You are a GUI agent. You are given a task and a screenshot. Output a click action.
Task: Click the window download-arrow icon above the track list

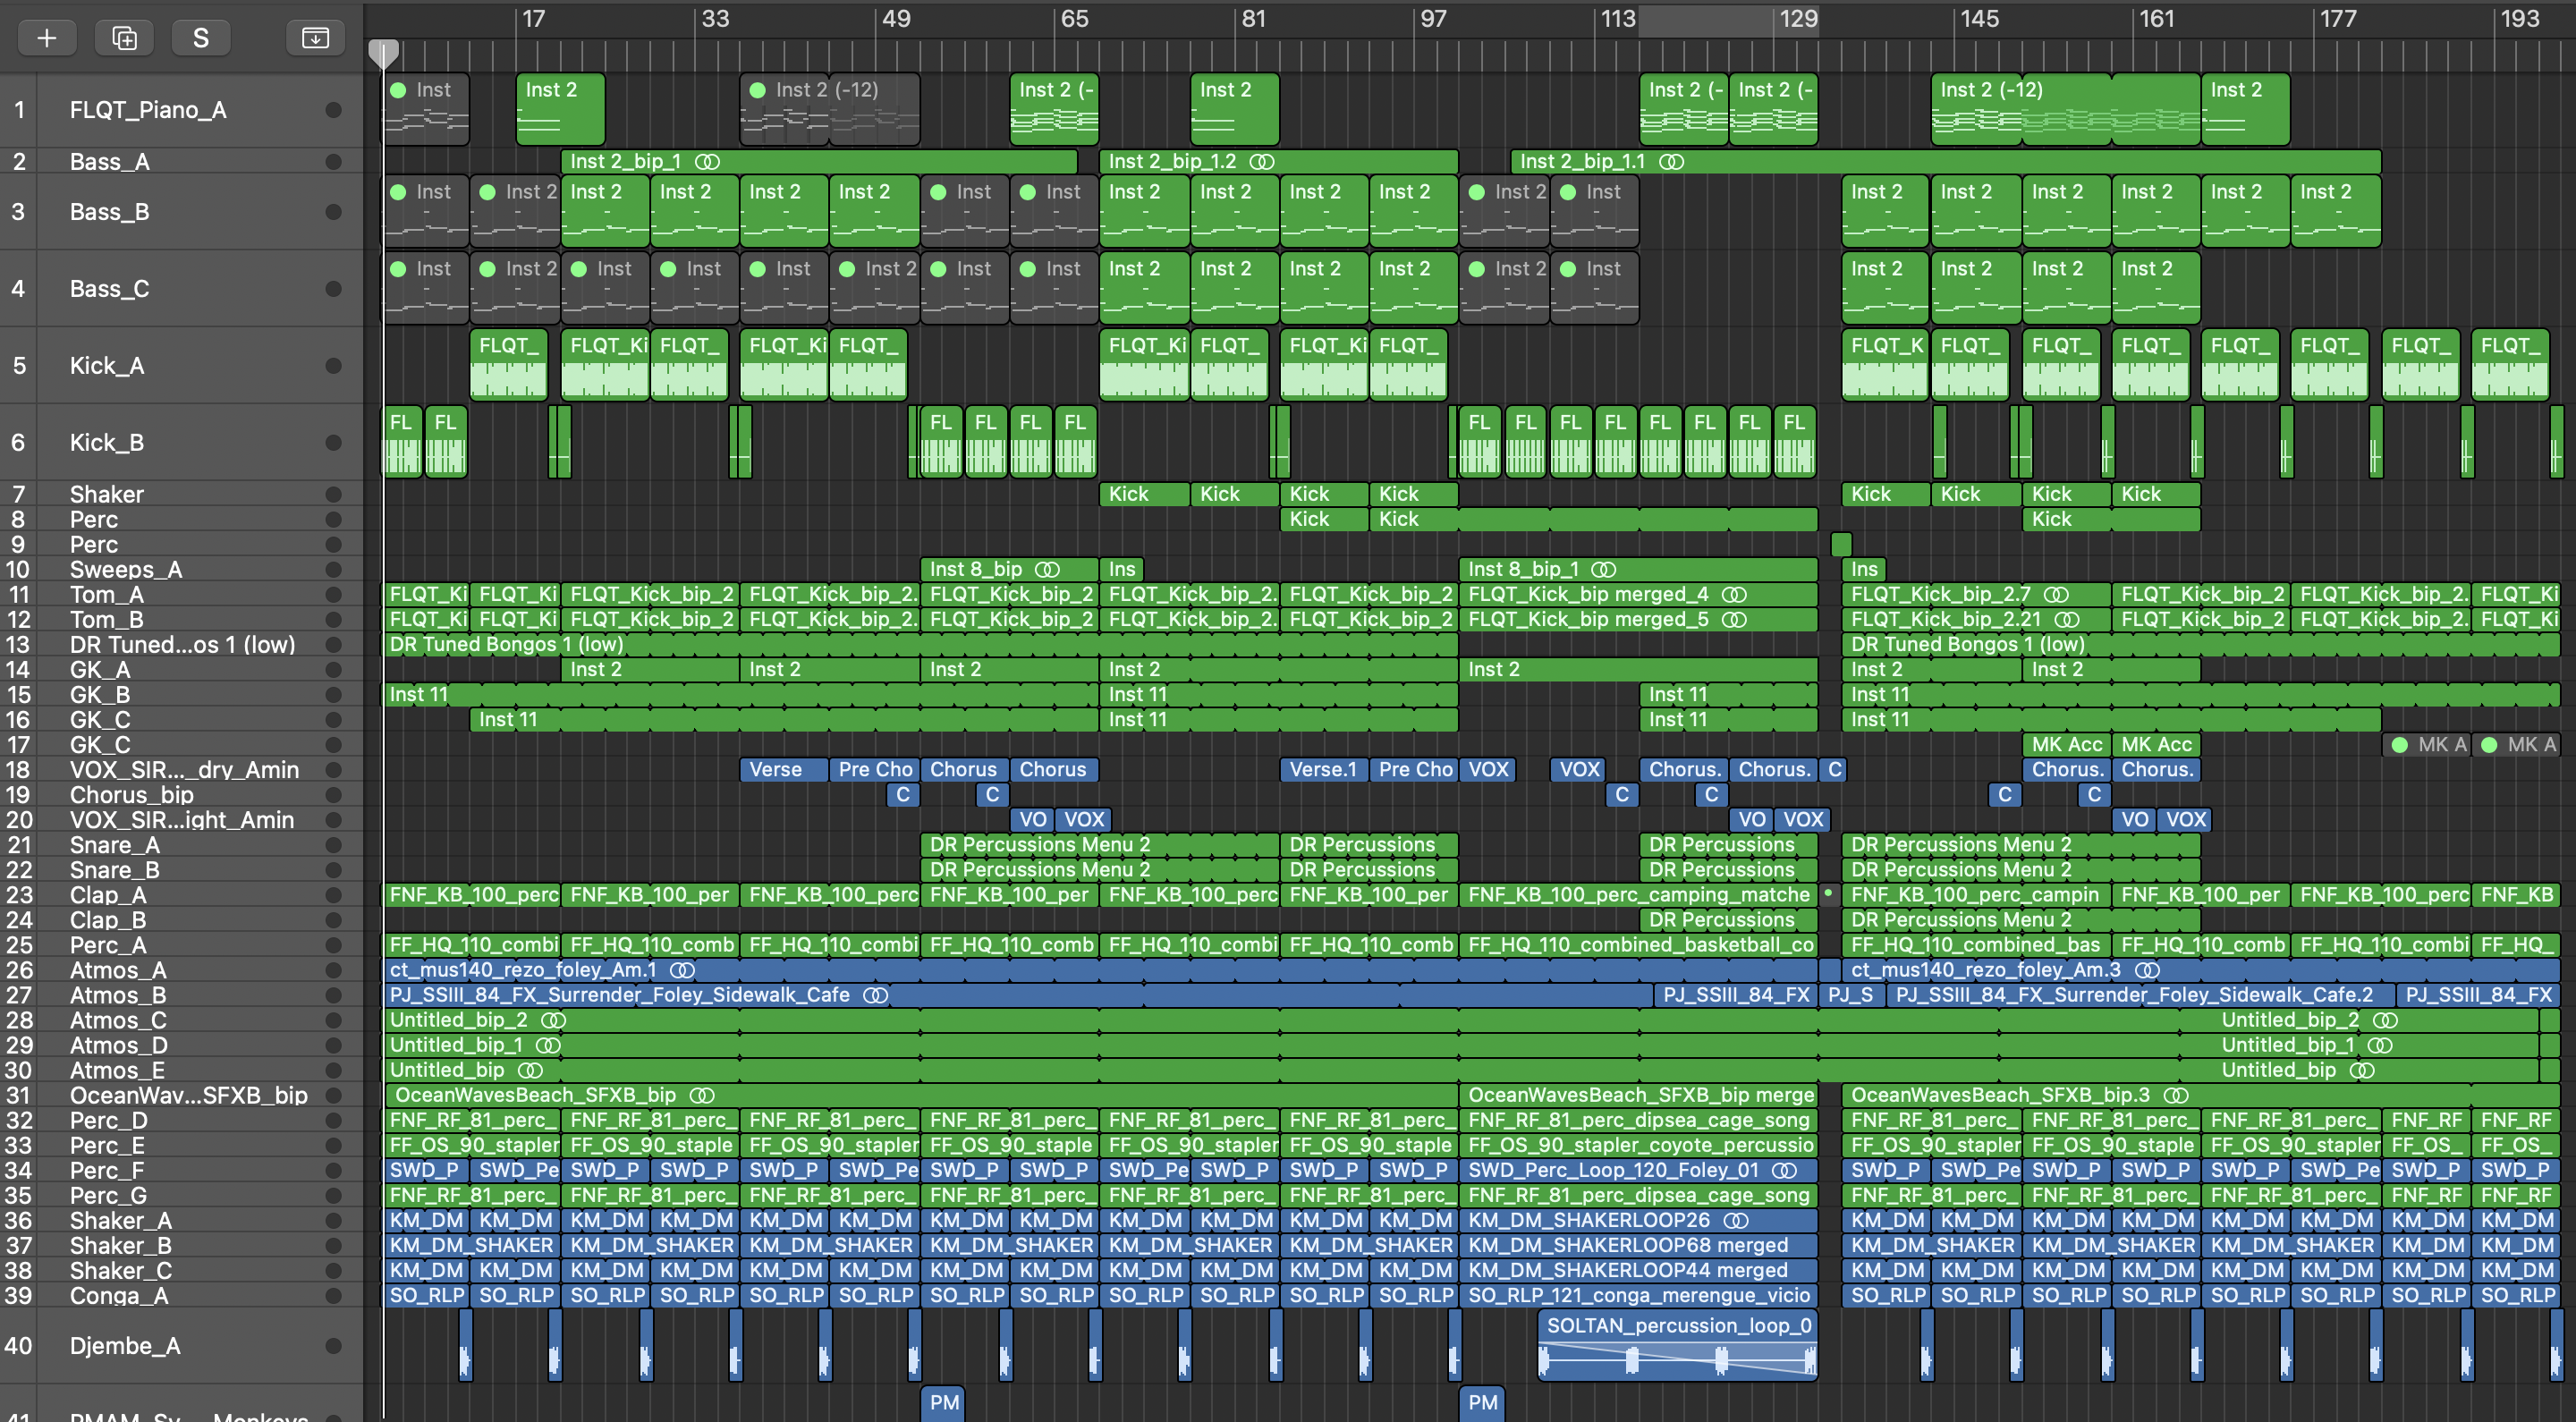(315, 38)
